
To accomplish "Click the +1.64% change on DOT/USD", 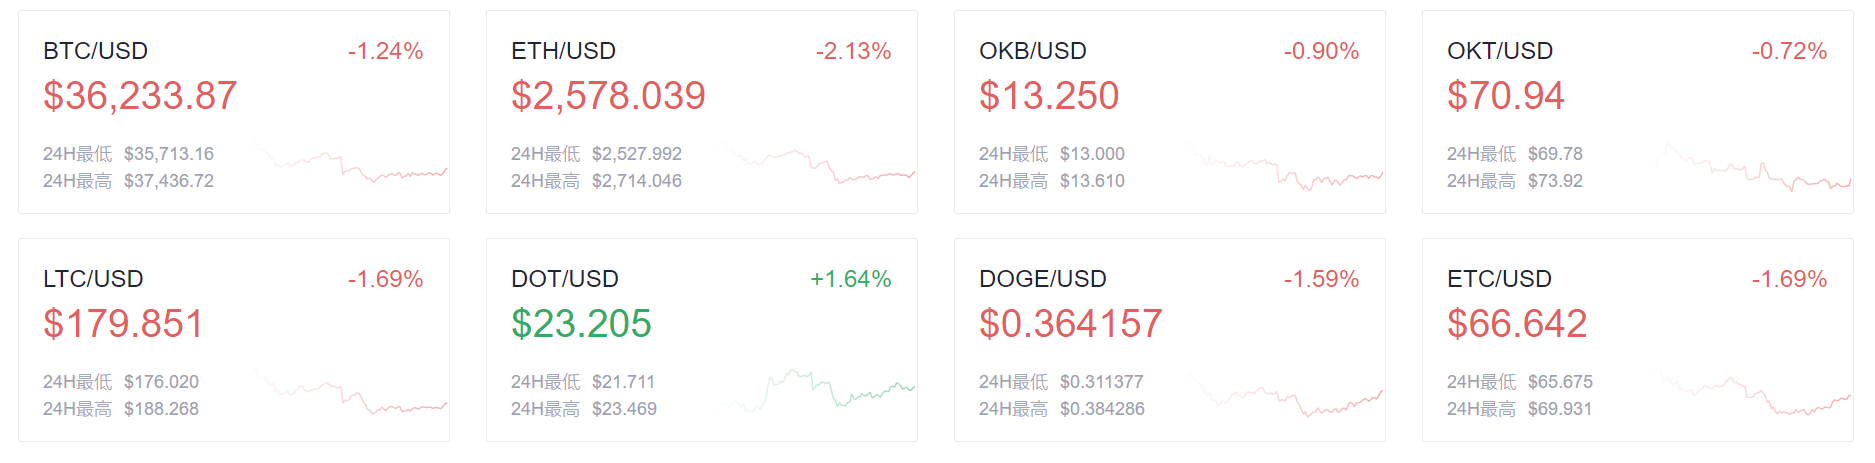I will 850,279.
